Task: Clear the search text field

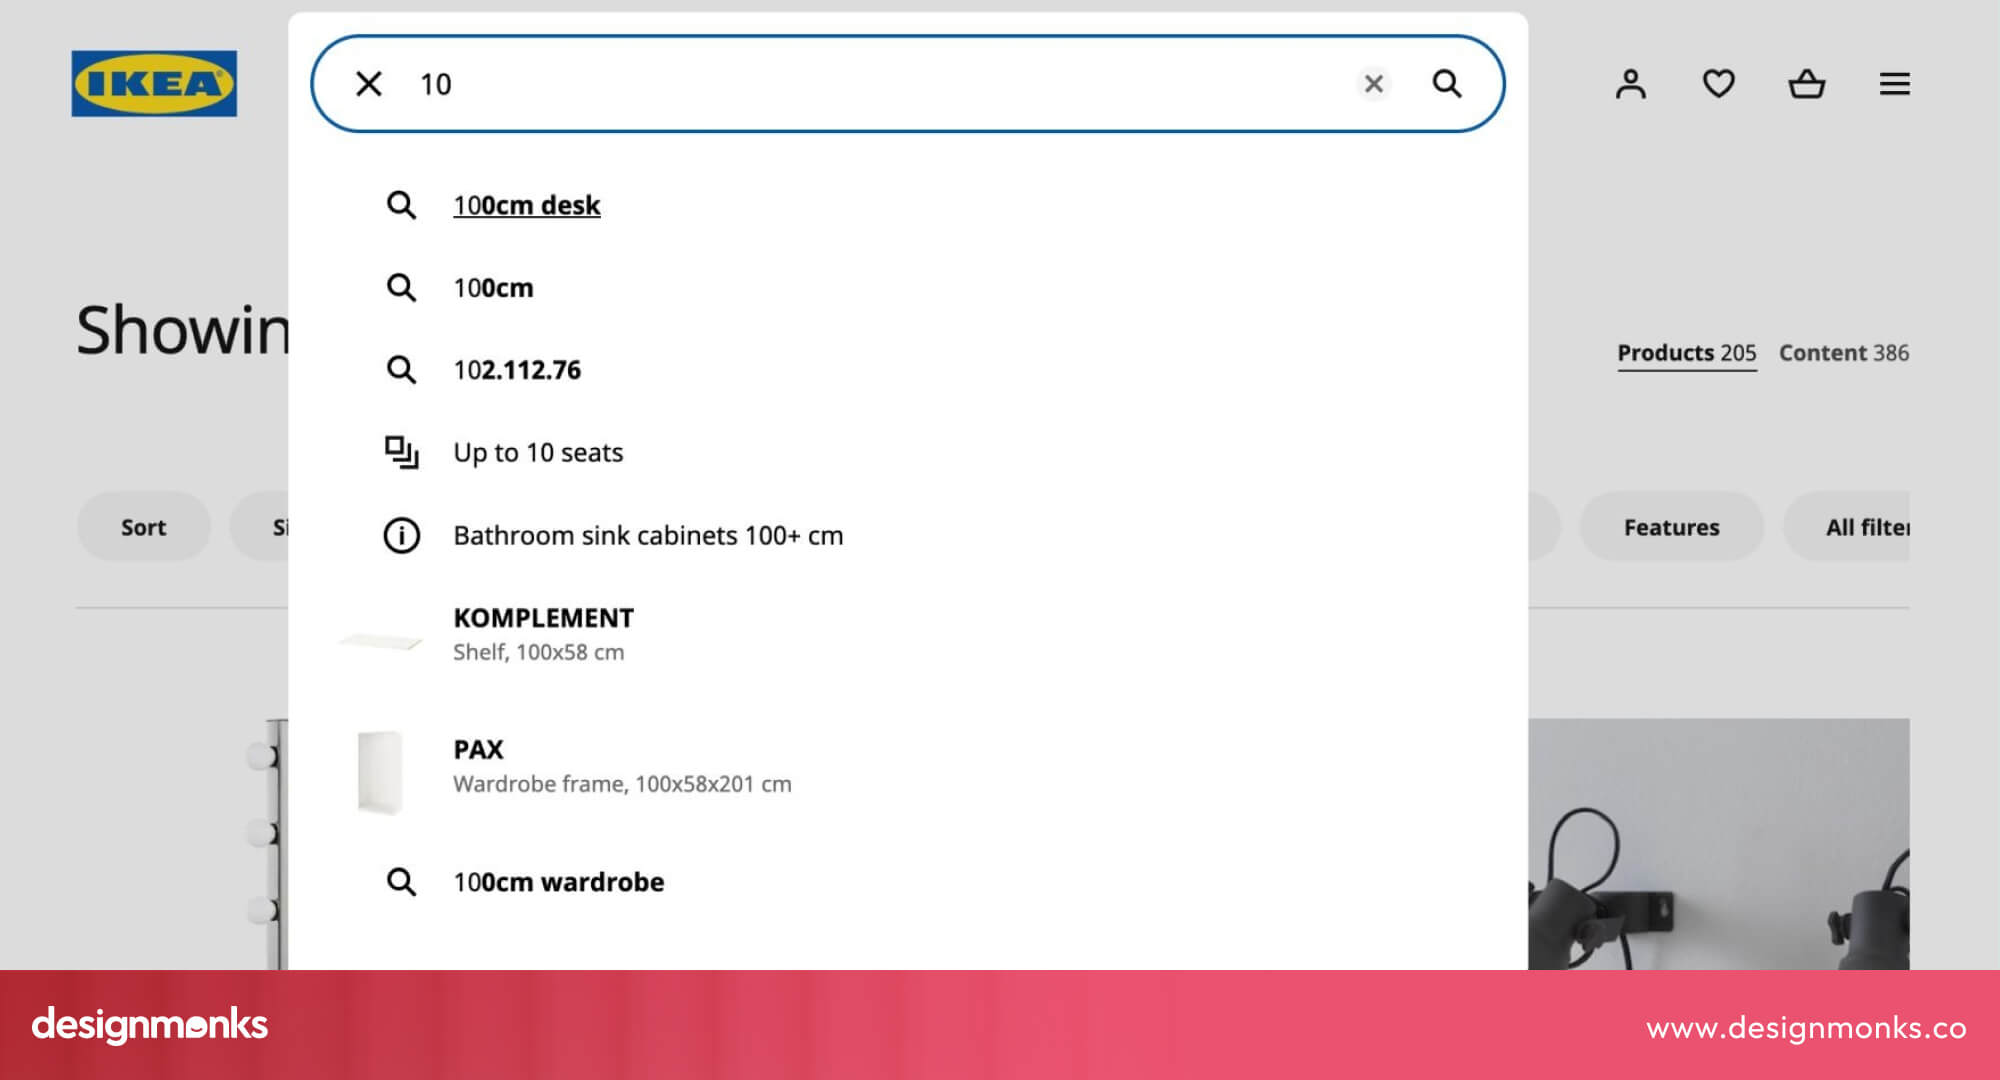Action: point(1373,84)
